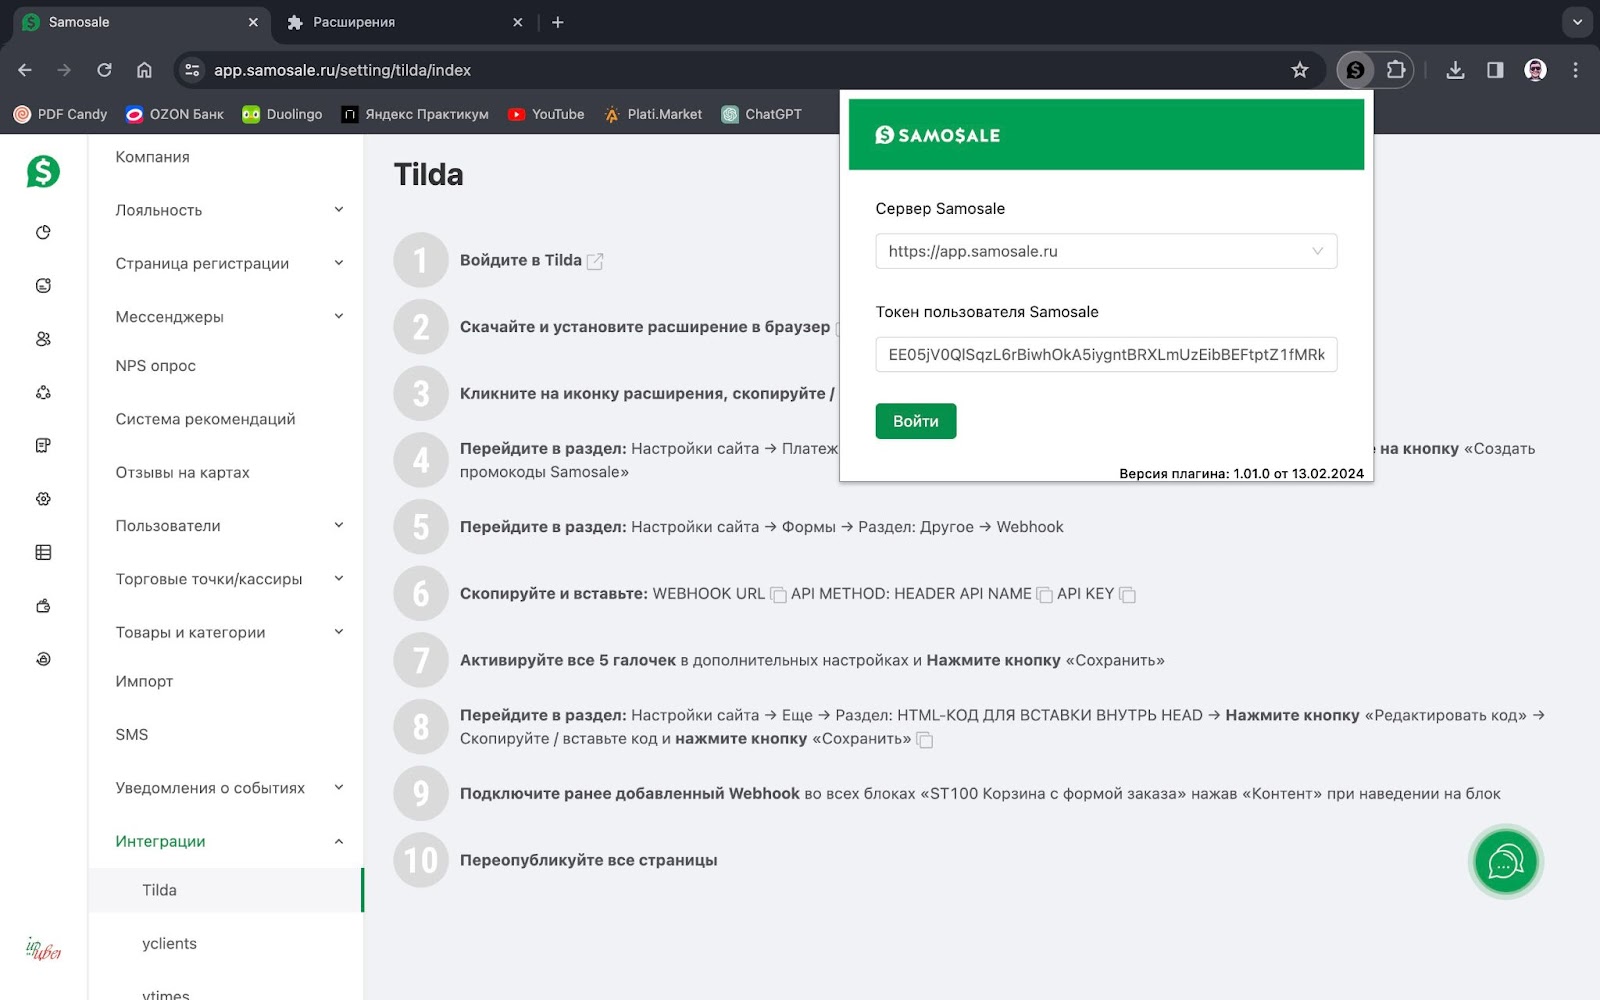Screen dimensions: 1600x1000
Task: Expand the Лояльность menu section
Action: 339,210
